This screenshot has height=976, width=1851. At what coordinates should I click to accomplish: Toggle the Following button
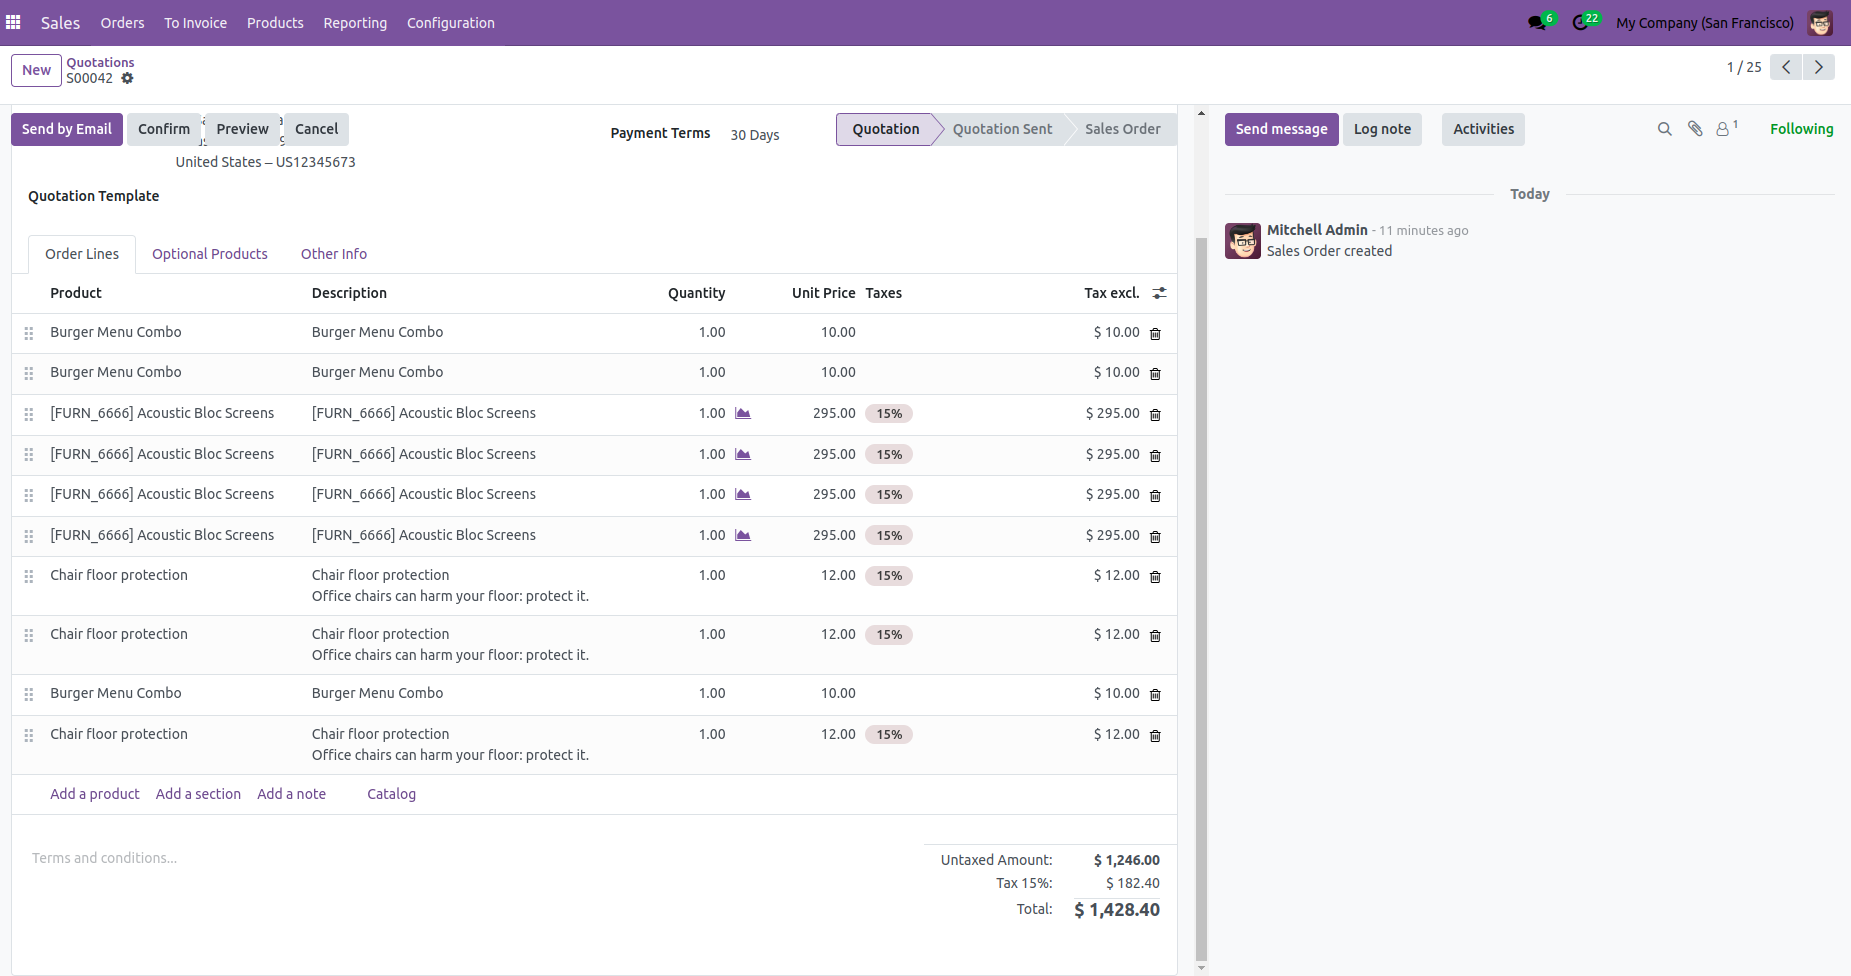[x=1801, y=129]
